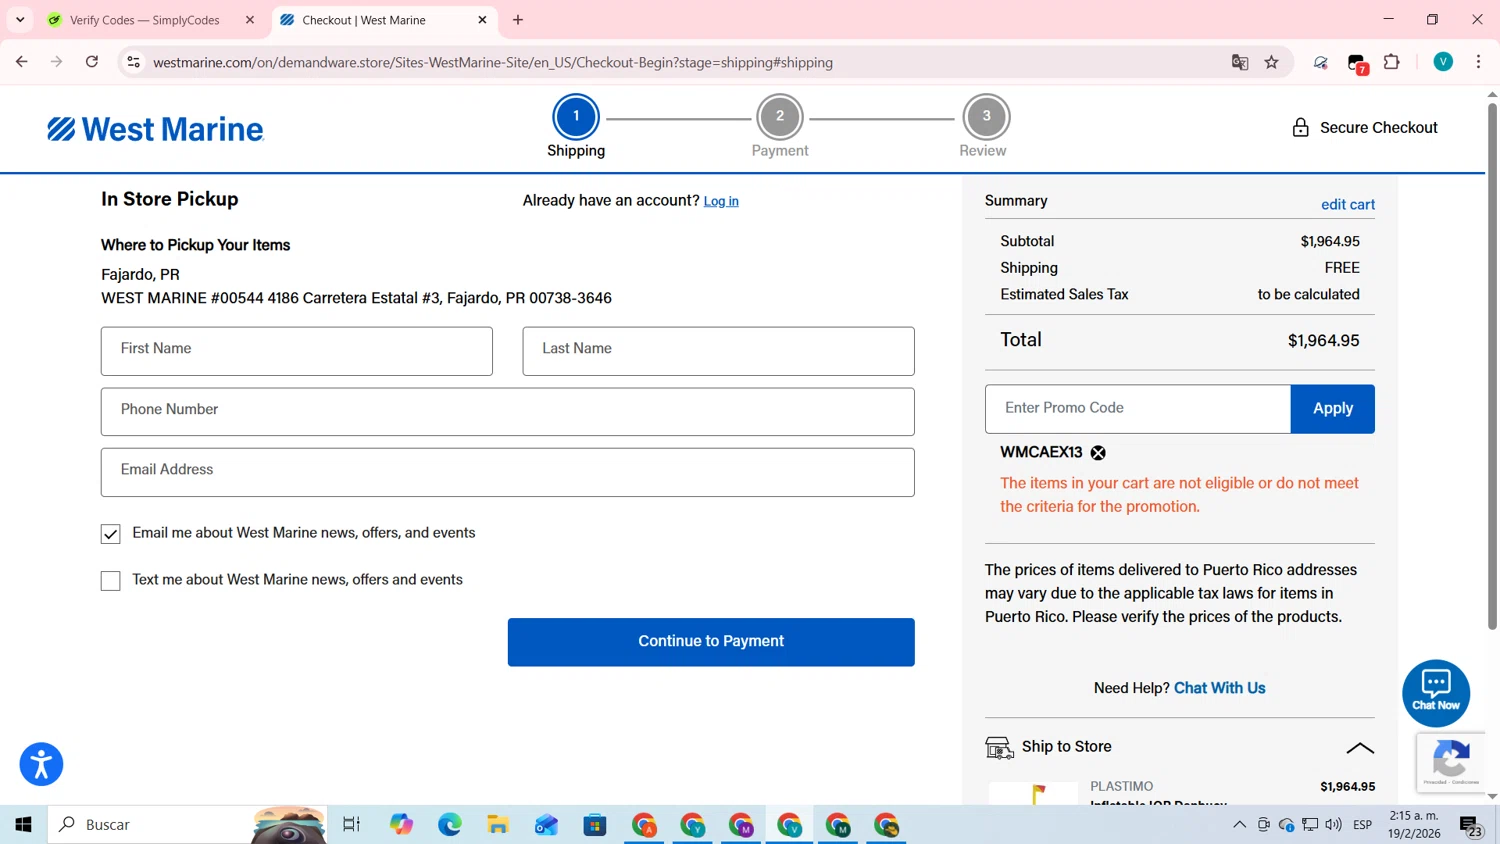
Task: Open the browser Extensions puzzle icon
Action: click(x=1391, y=62)
